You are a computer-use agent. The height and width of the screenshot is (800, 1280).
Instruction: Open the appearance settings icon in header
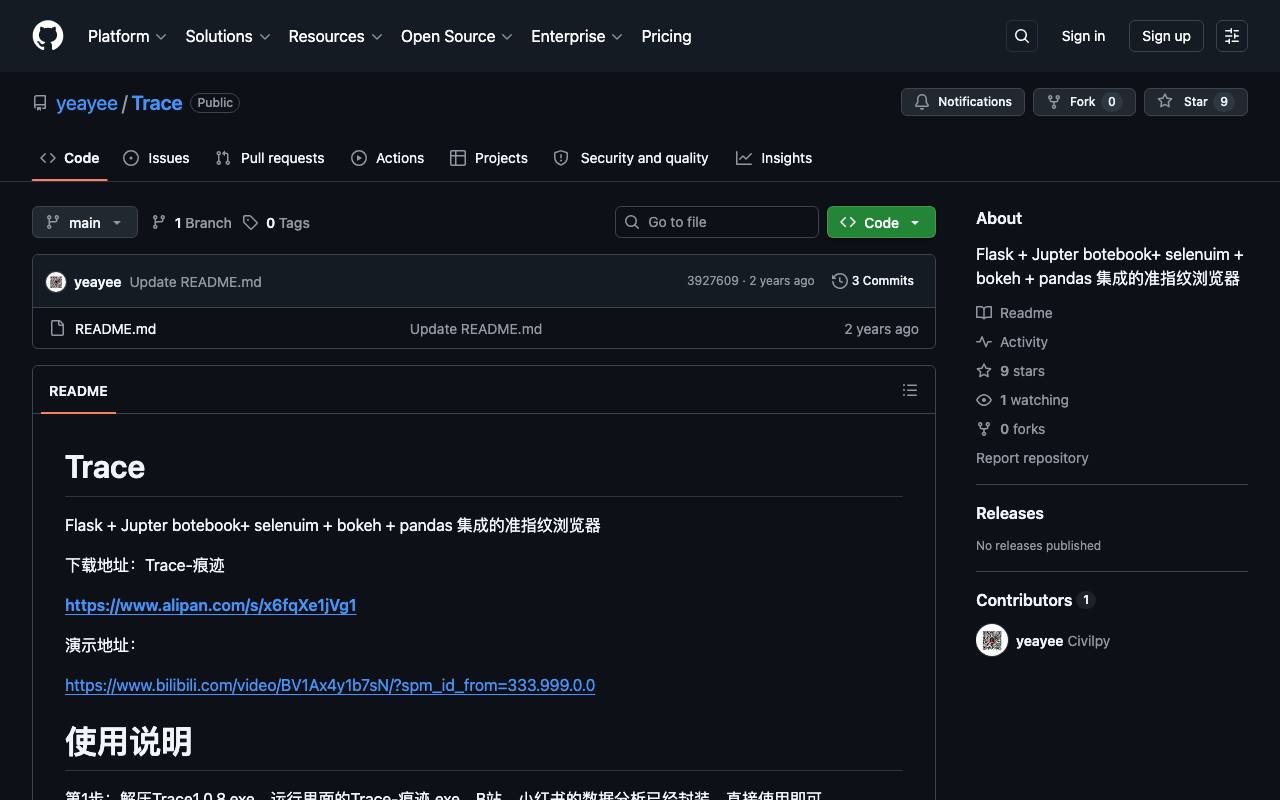coord(1232,36)
